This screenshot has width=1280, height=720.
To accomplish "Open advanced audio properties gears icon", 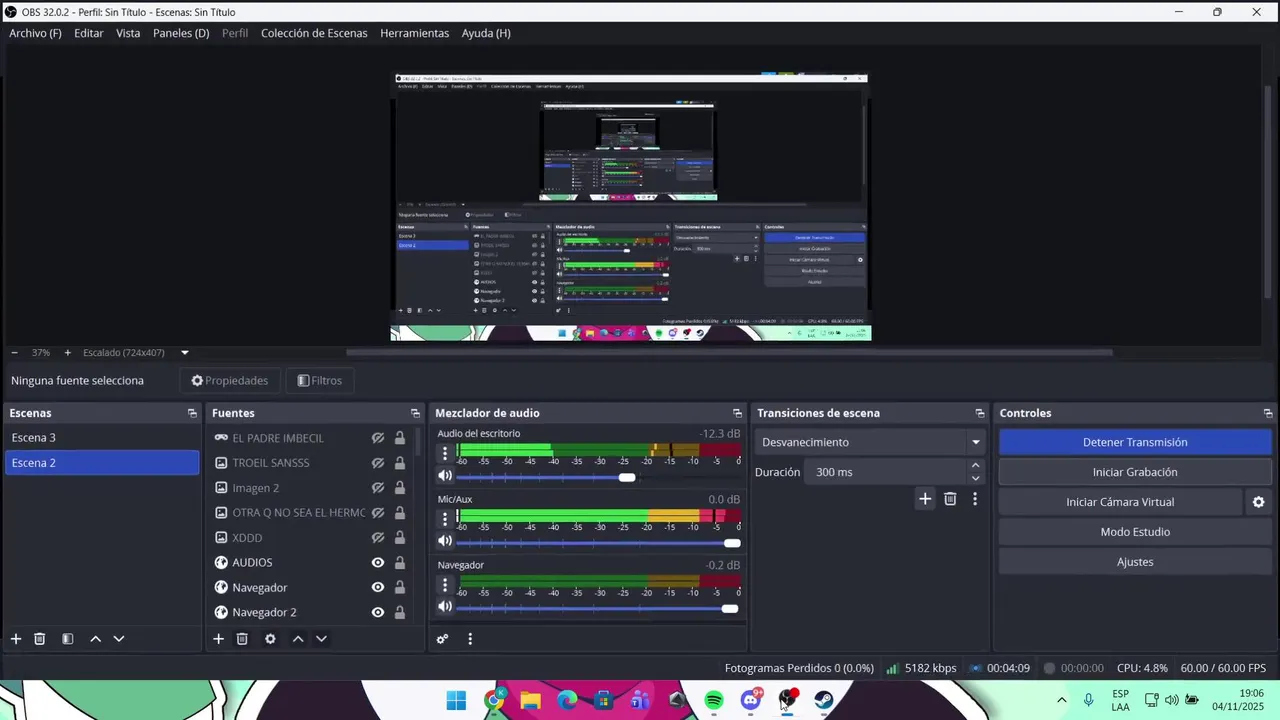I will pyautogui.click(x=442, y=639).
